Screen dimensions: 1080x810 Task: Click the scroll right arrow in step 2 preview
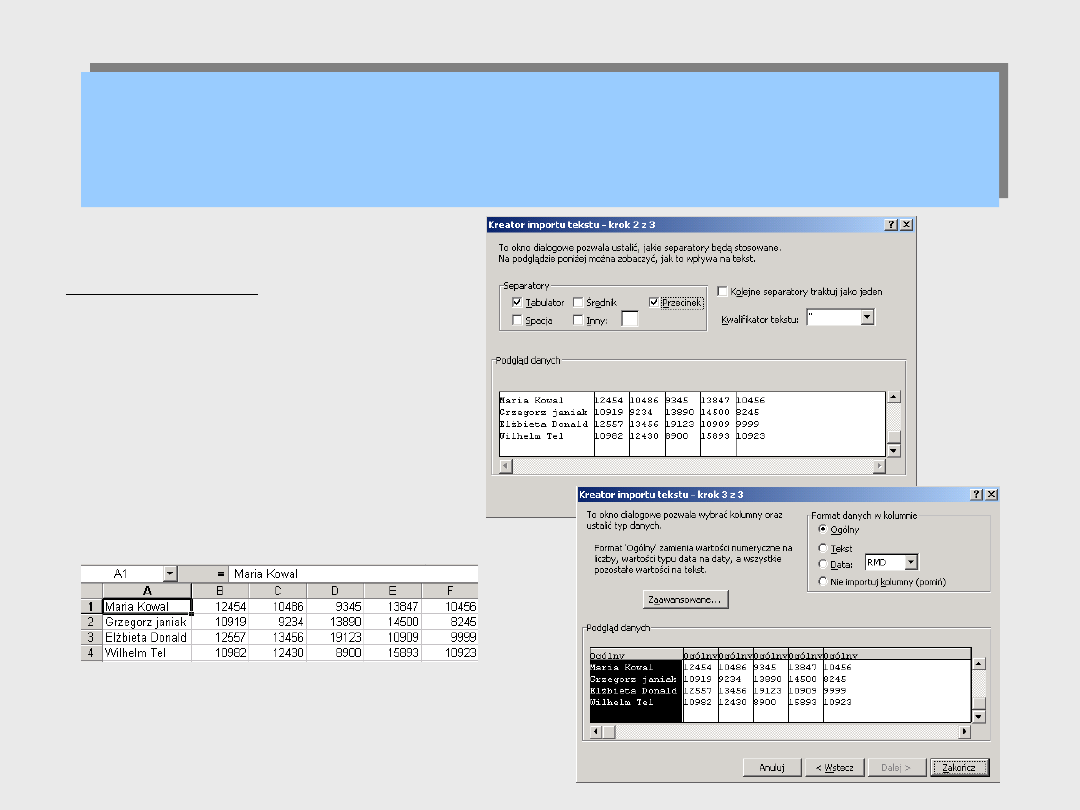(879, 466)
